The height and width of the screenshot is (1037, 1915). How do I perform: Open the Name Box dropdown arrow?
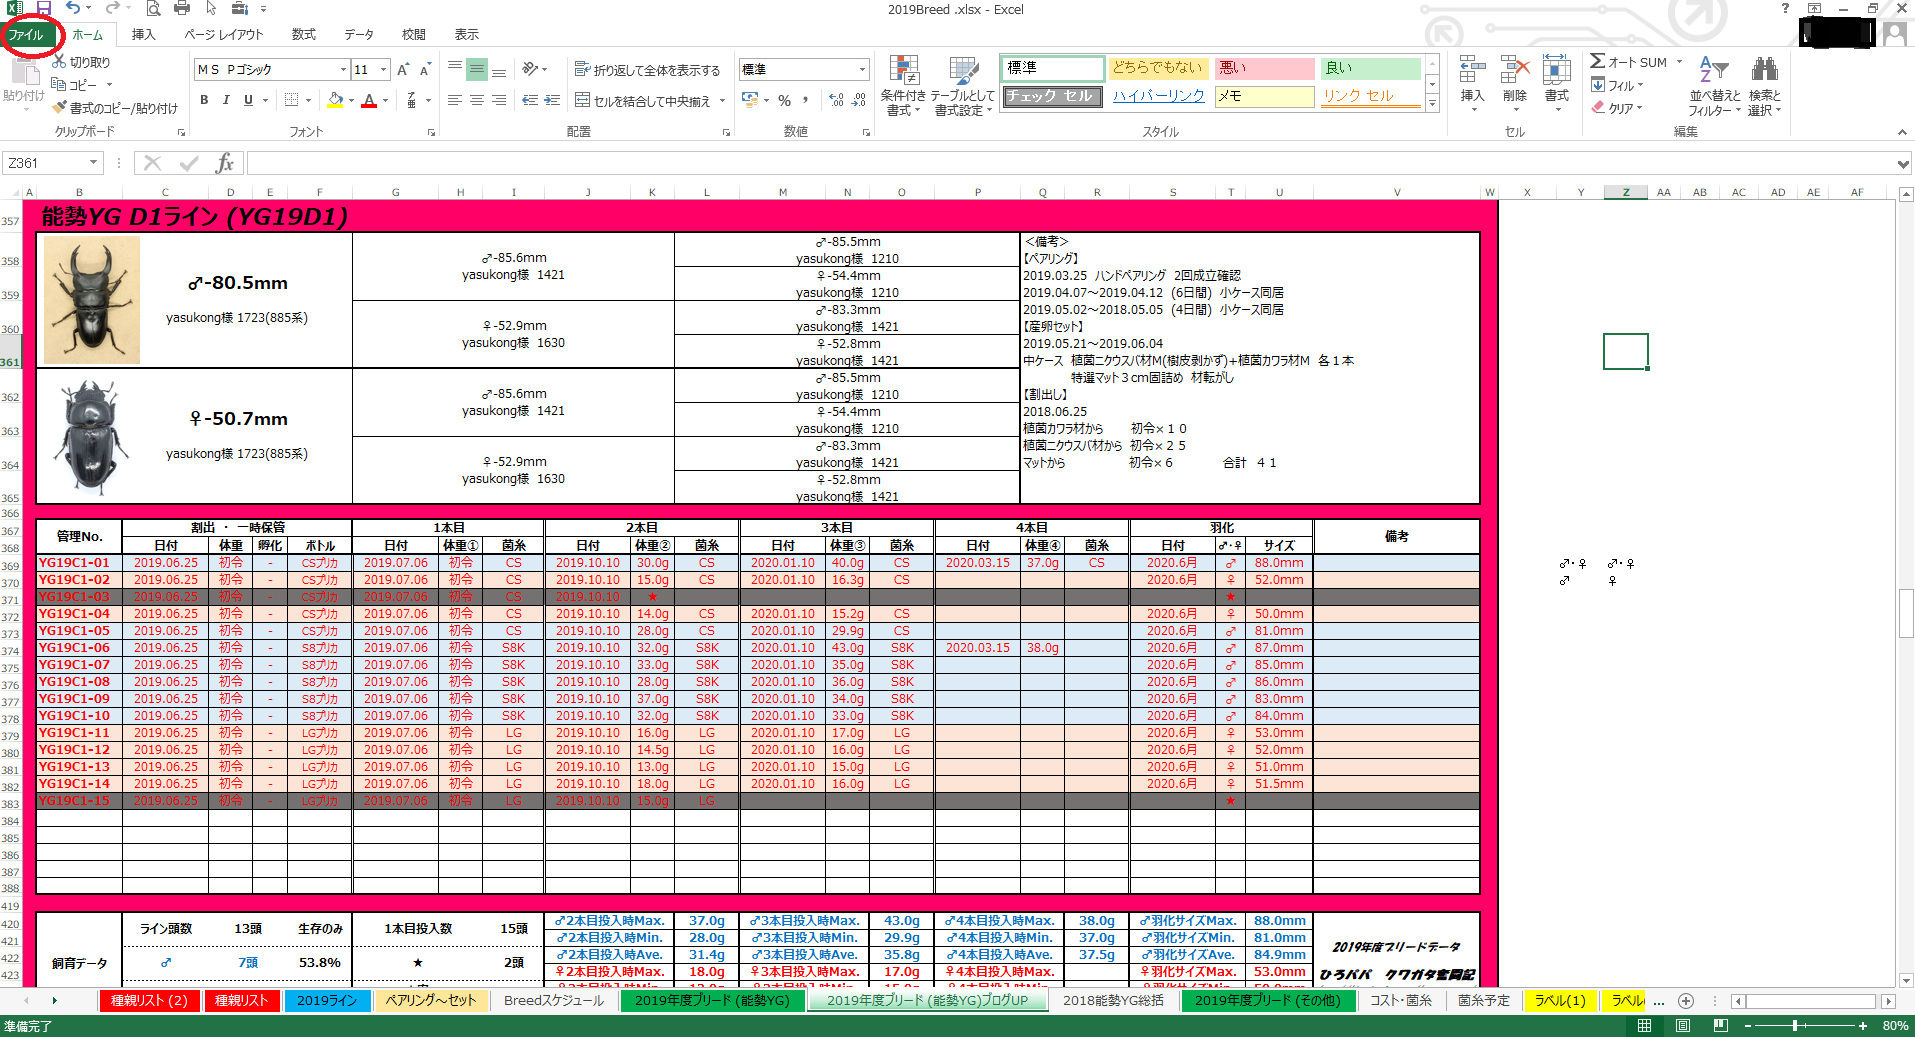[x=94, y=163]
